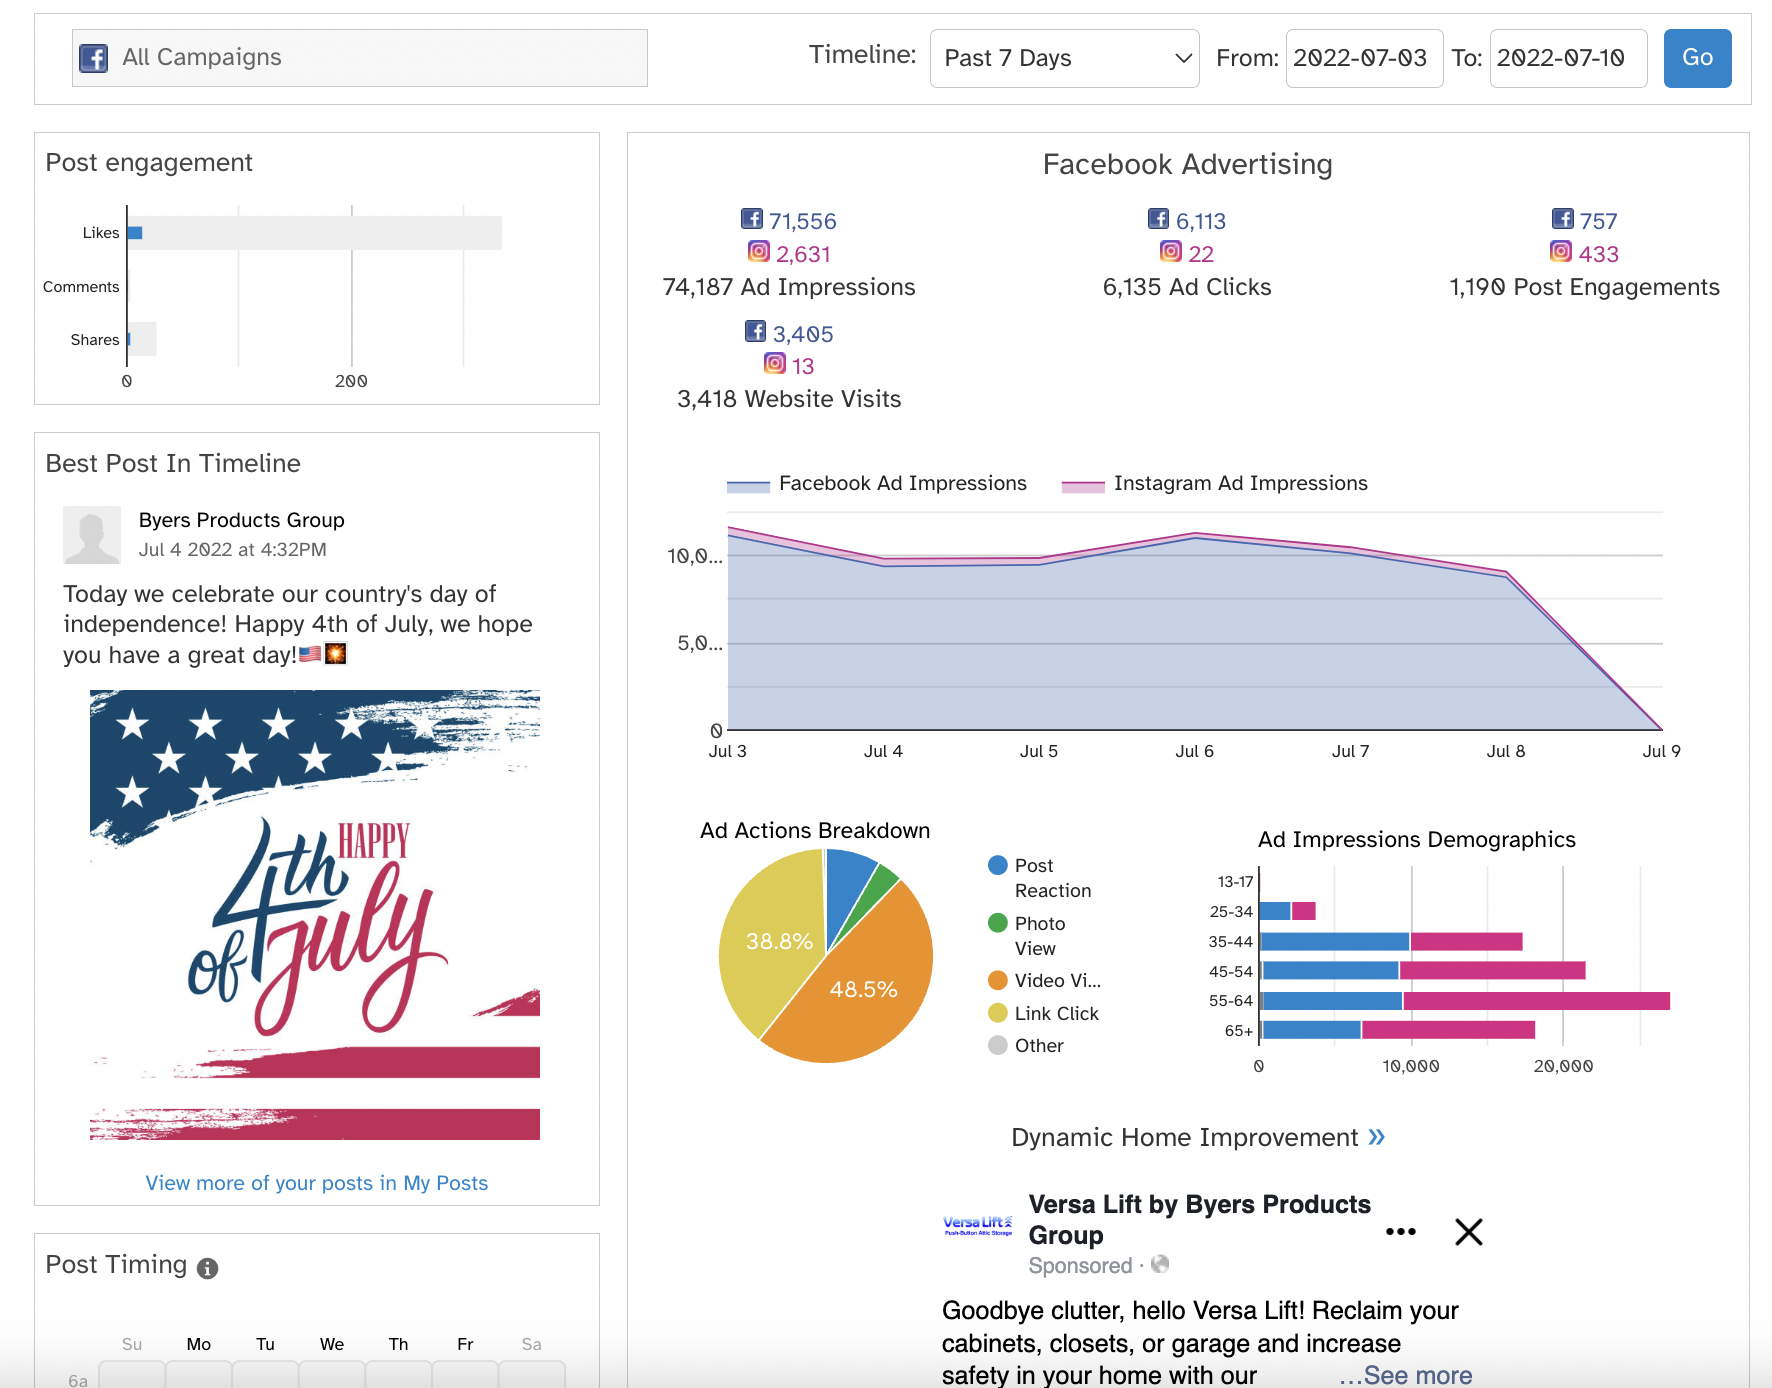The image size is (1772, 1388).
Task: Click the Fr column header in Post Timing
Action: click(x=465, y=1345)
